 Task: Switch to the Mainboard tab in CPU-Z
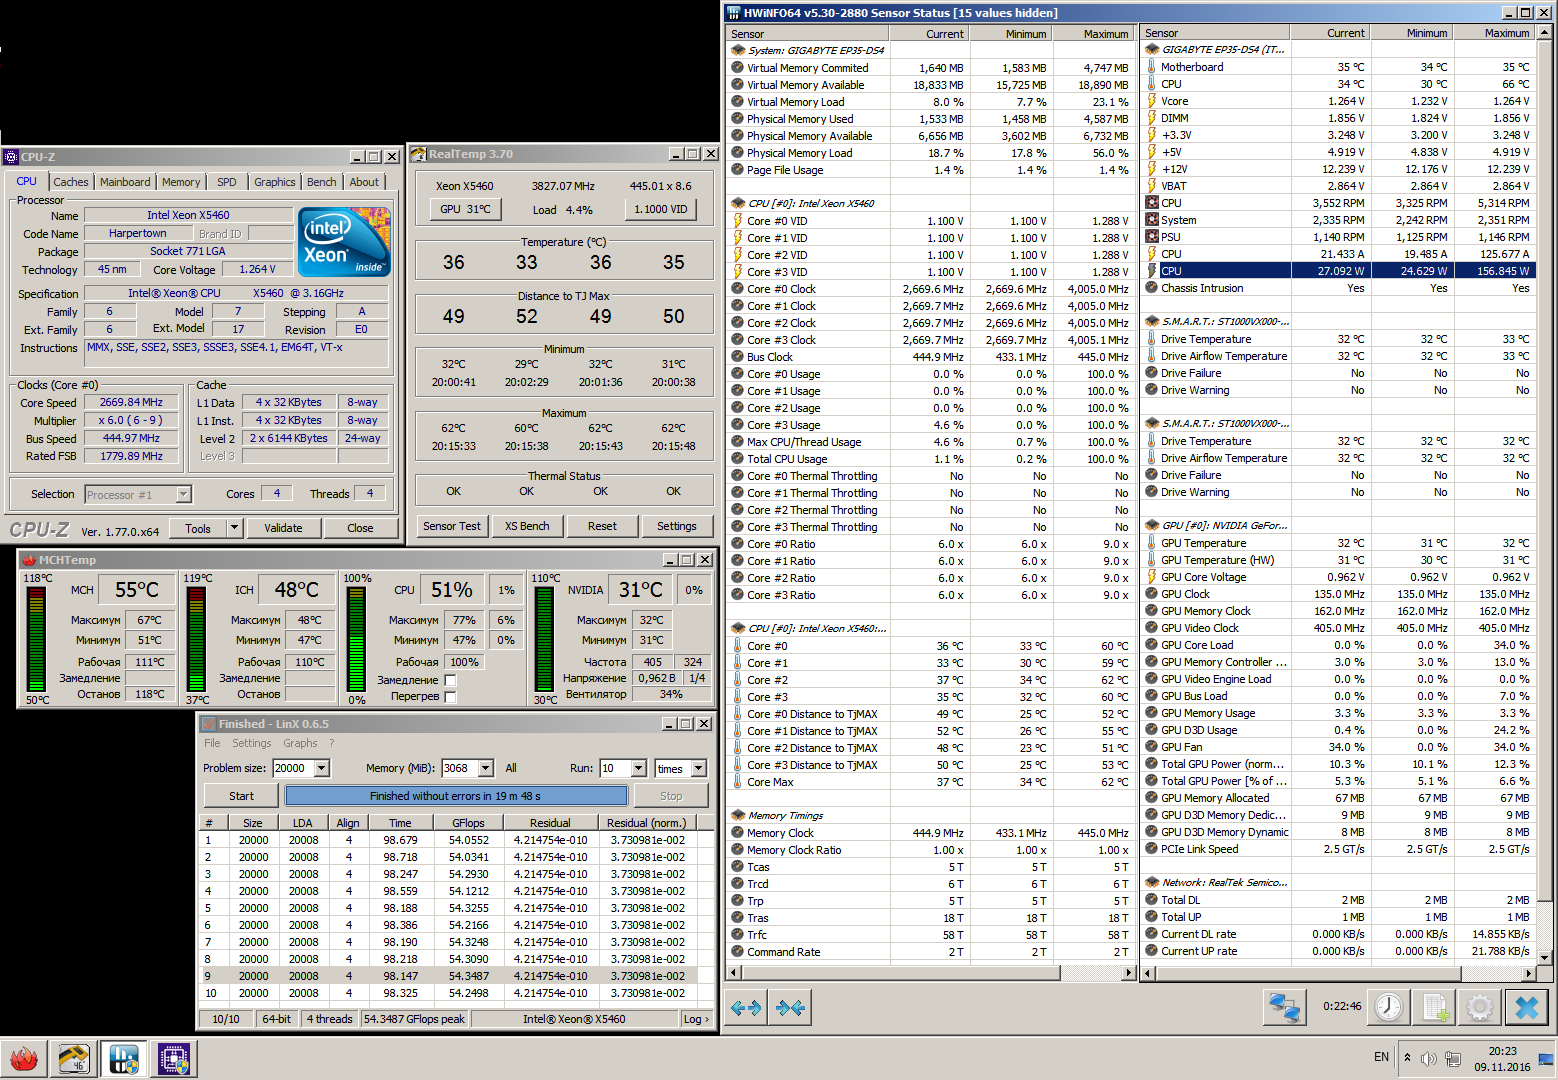[x=125, y=182]
